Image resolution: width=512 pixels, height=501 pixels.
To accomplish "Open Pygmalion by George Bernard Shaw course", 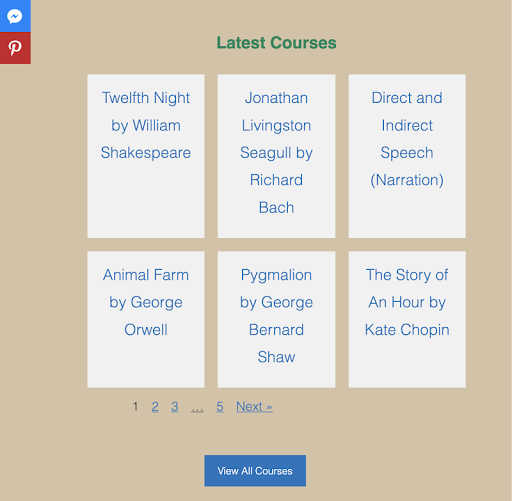I will click(x=276, y=316).
